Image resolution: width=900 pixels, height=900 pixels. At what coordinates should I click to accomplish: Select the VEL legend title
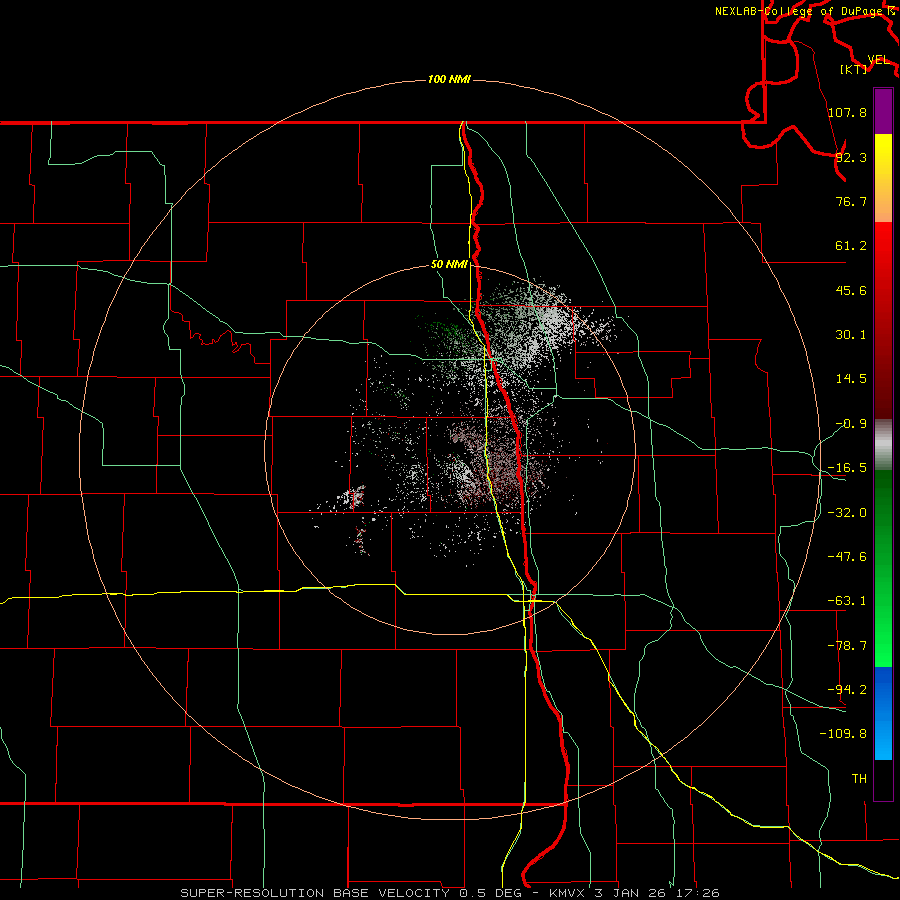pyautogui.click(x=878, y=60)
